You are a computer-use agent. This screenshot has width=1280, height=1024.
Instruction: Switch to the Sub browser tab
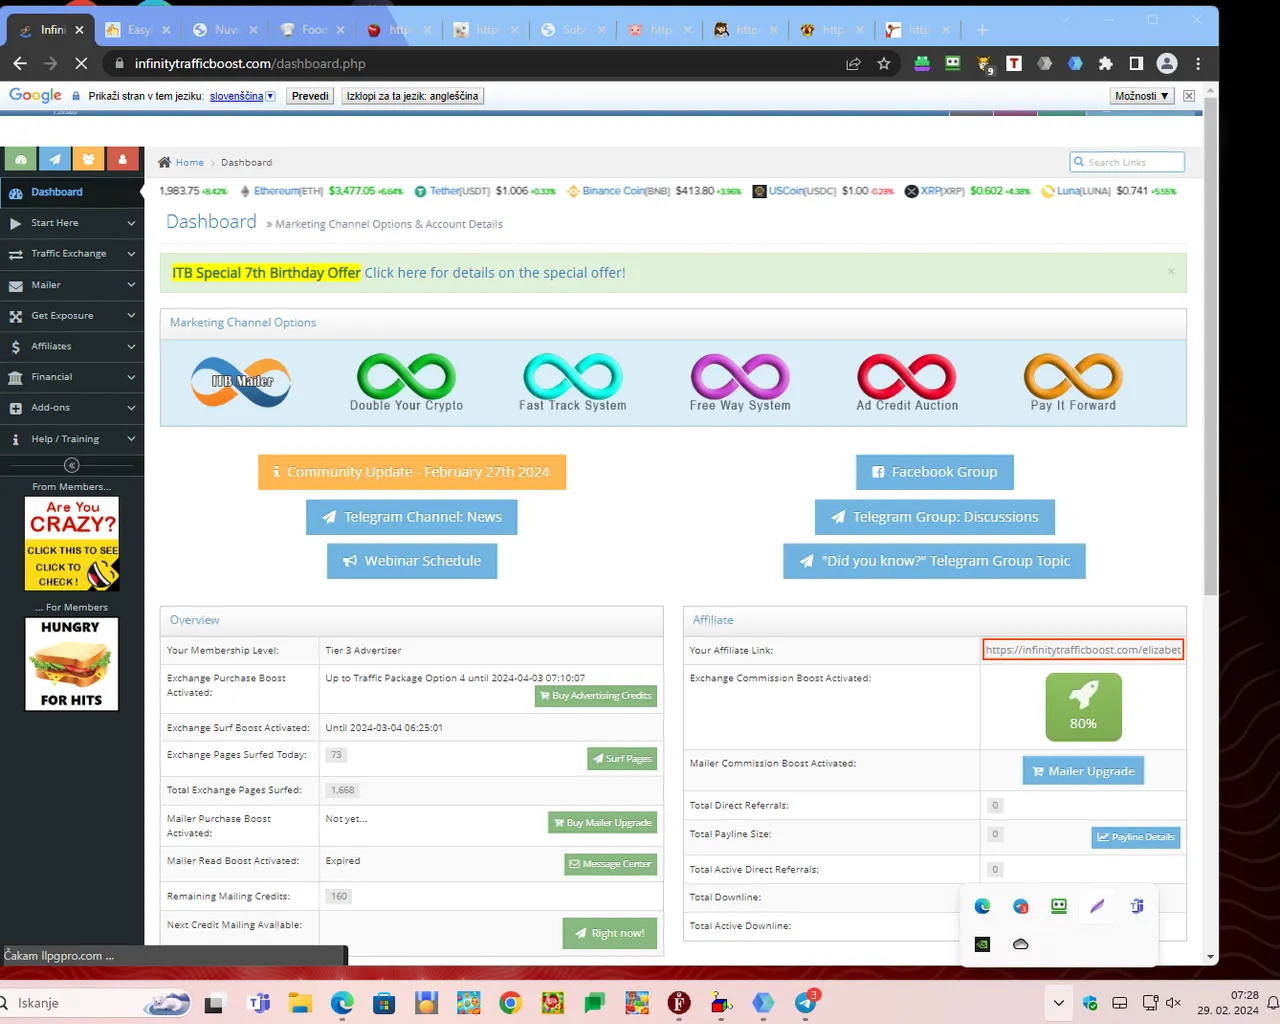(x=573, y=30)
